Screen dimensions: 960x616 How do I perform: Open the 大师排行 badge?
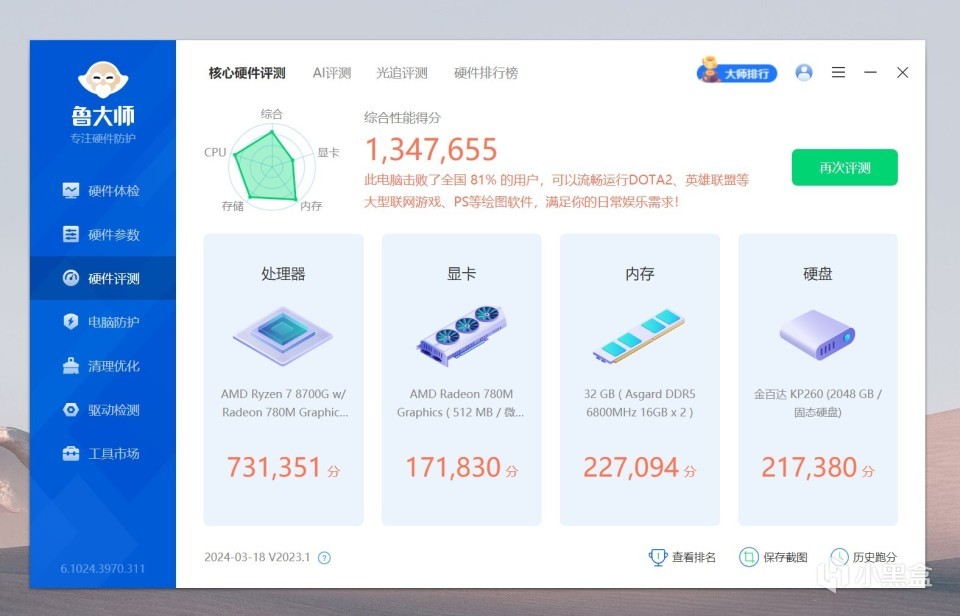tap(737, 72)
